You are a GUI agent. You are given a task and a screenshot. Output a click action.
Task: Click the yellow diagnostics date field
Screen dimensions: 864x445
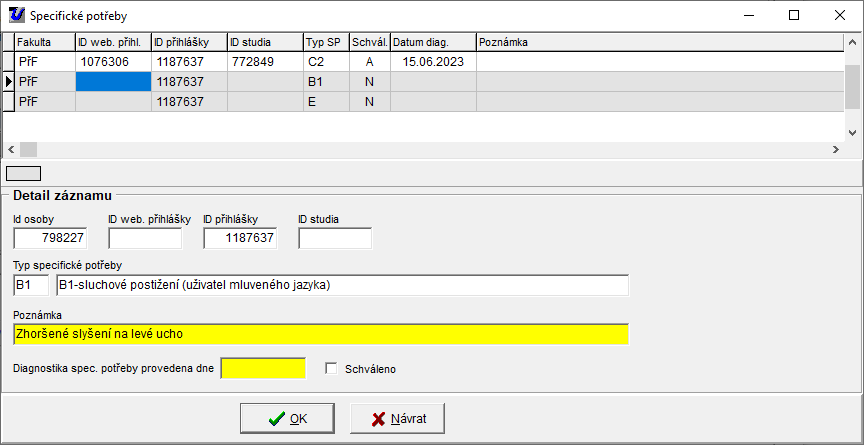click(263, 368)
